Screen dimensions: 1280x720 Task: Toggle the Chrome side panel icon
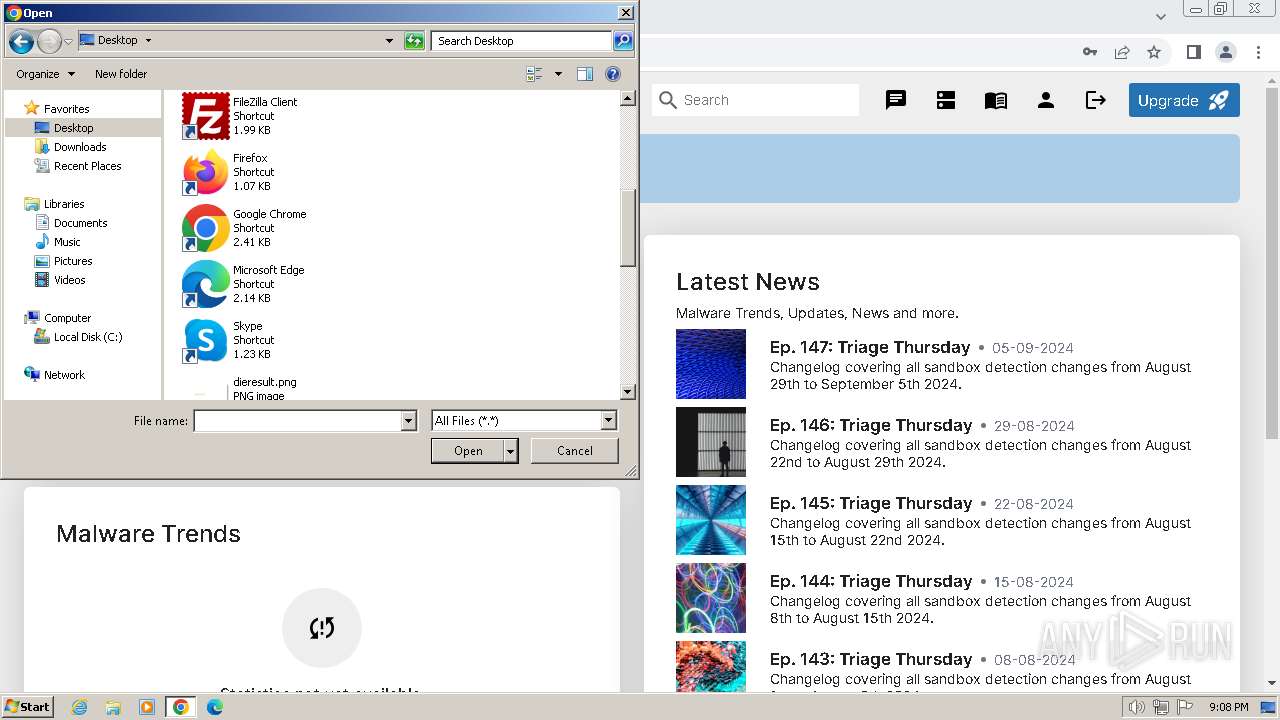point(1193,52)
